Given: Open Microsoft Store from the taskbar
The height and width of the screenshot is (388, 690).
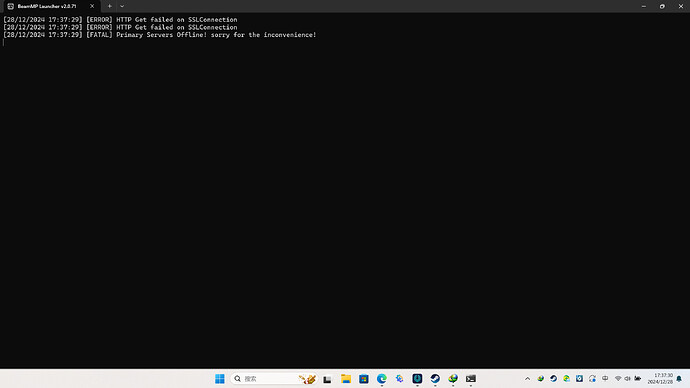Looking at the screenshot, I should pos(364,379).
